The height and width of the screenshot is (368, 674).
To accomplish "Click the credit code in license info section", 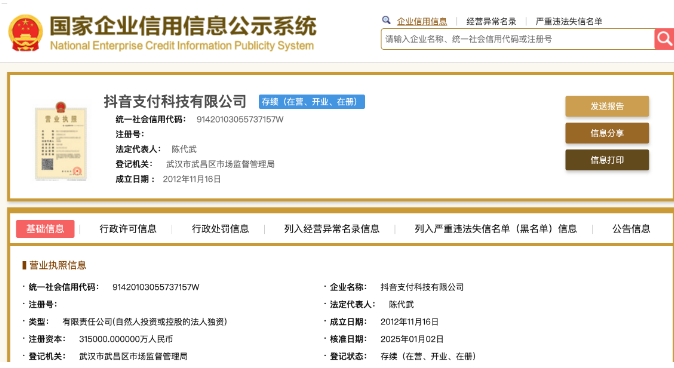I will click(156, 287).
